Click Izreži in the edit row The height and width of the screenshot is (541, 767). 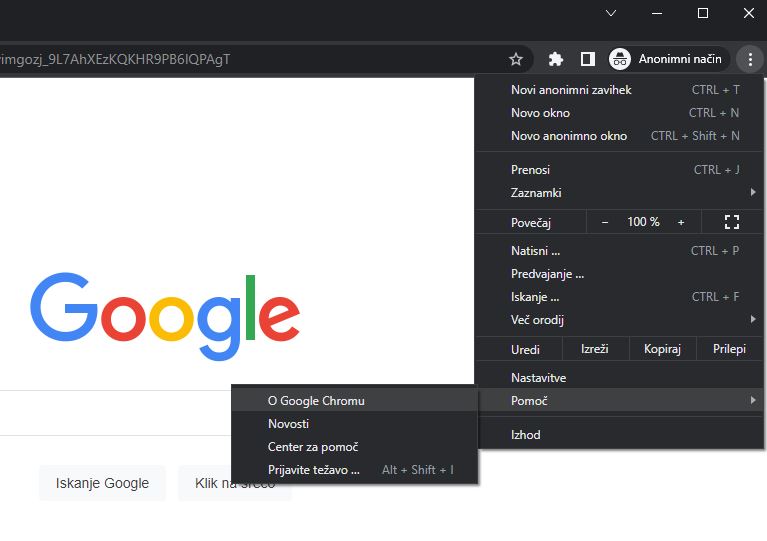pyautogui.click(x=595, y=349)
